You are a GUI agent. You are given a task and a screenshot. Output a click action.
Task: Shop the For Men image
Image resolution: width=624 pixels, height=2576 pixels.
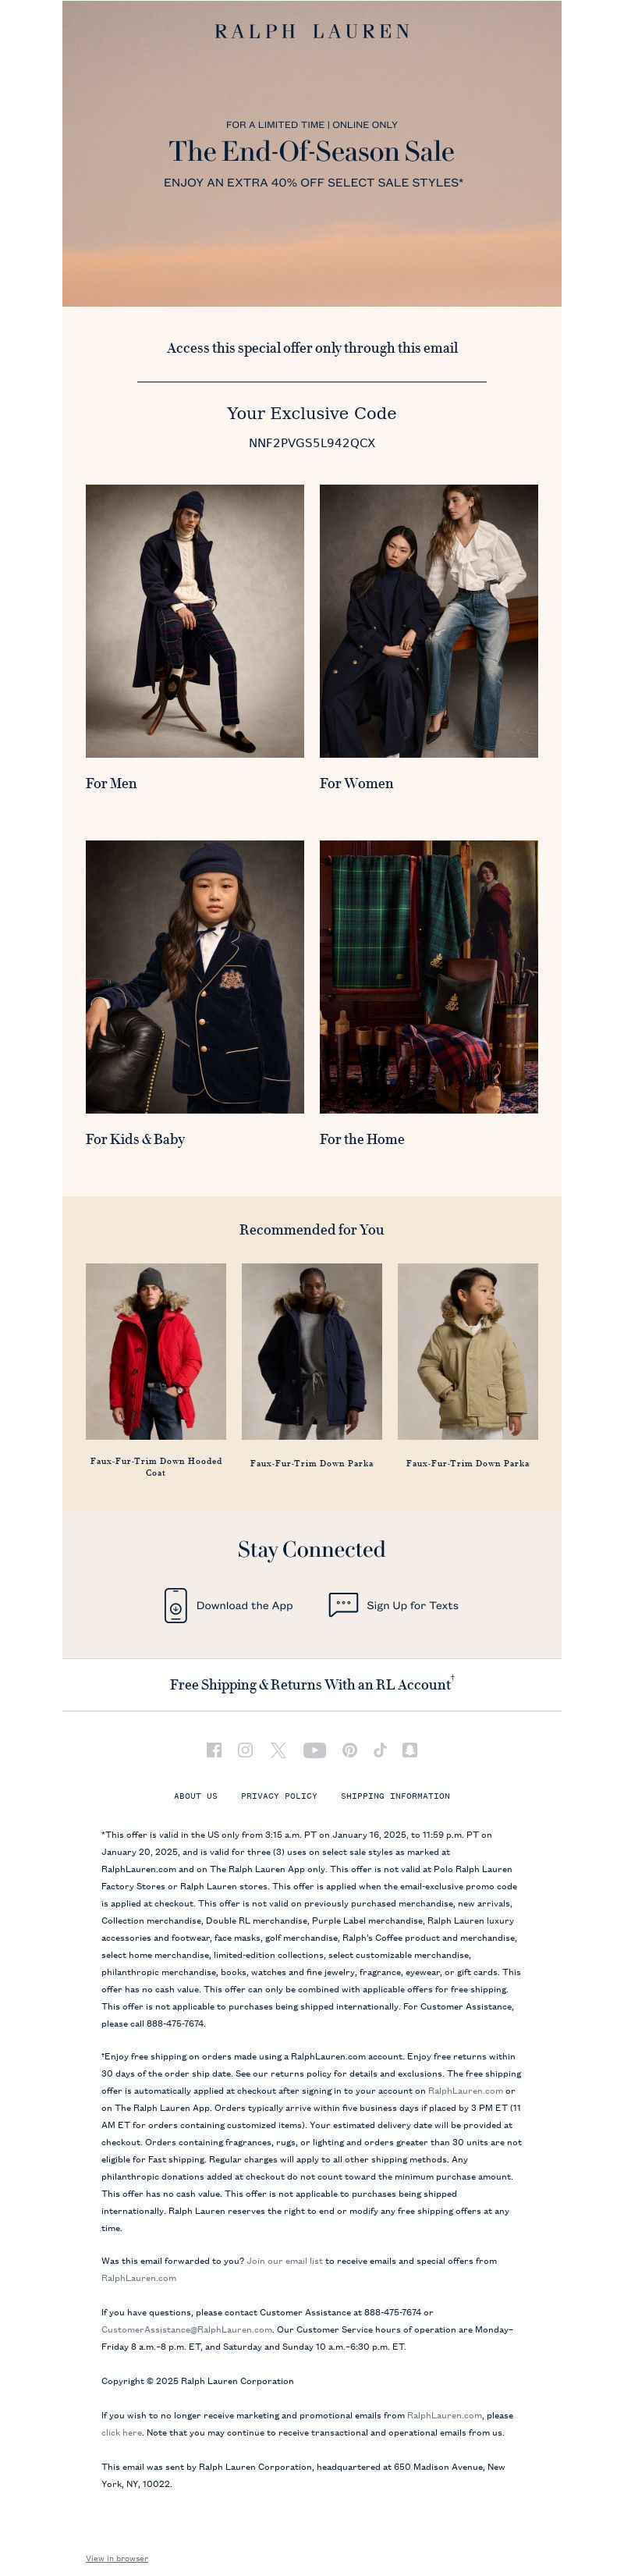(x=195, y=621)
